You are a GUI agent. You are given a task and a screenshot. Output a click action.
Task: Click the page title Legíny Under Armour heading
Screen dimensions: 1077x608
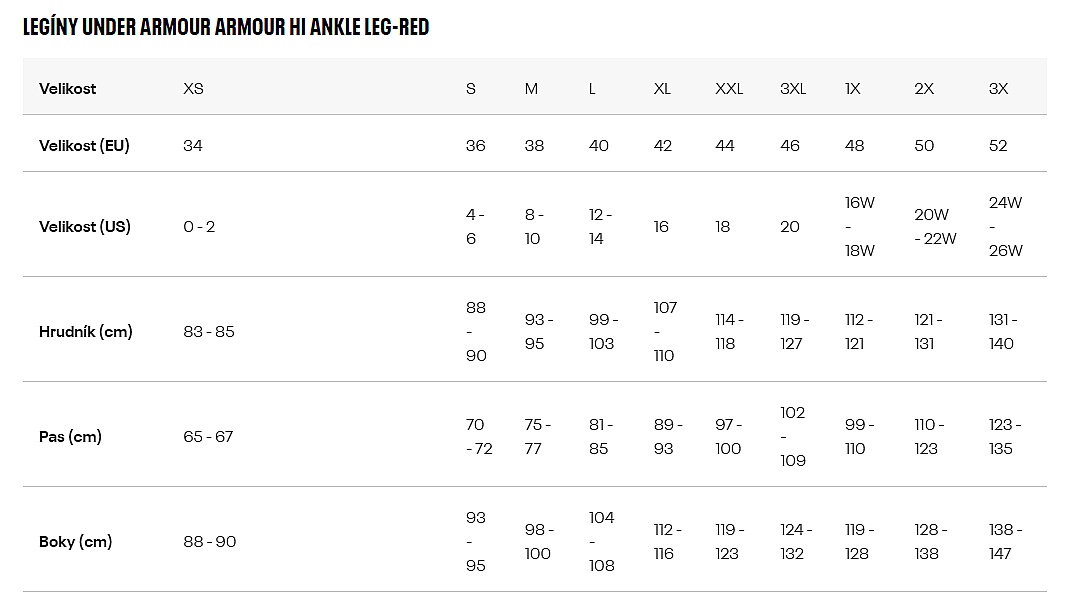tap(226, 26)
